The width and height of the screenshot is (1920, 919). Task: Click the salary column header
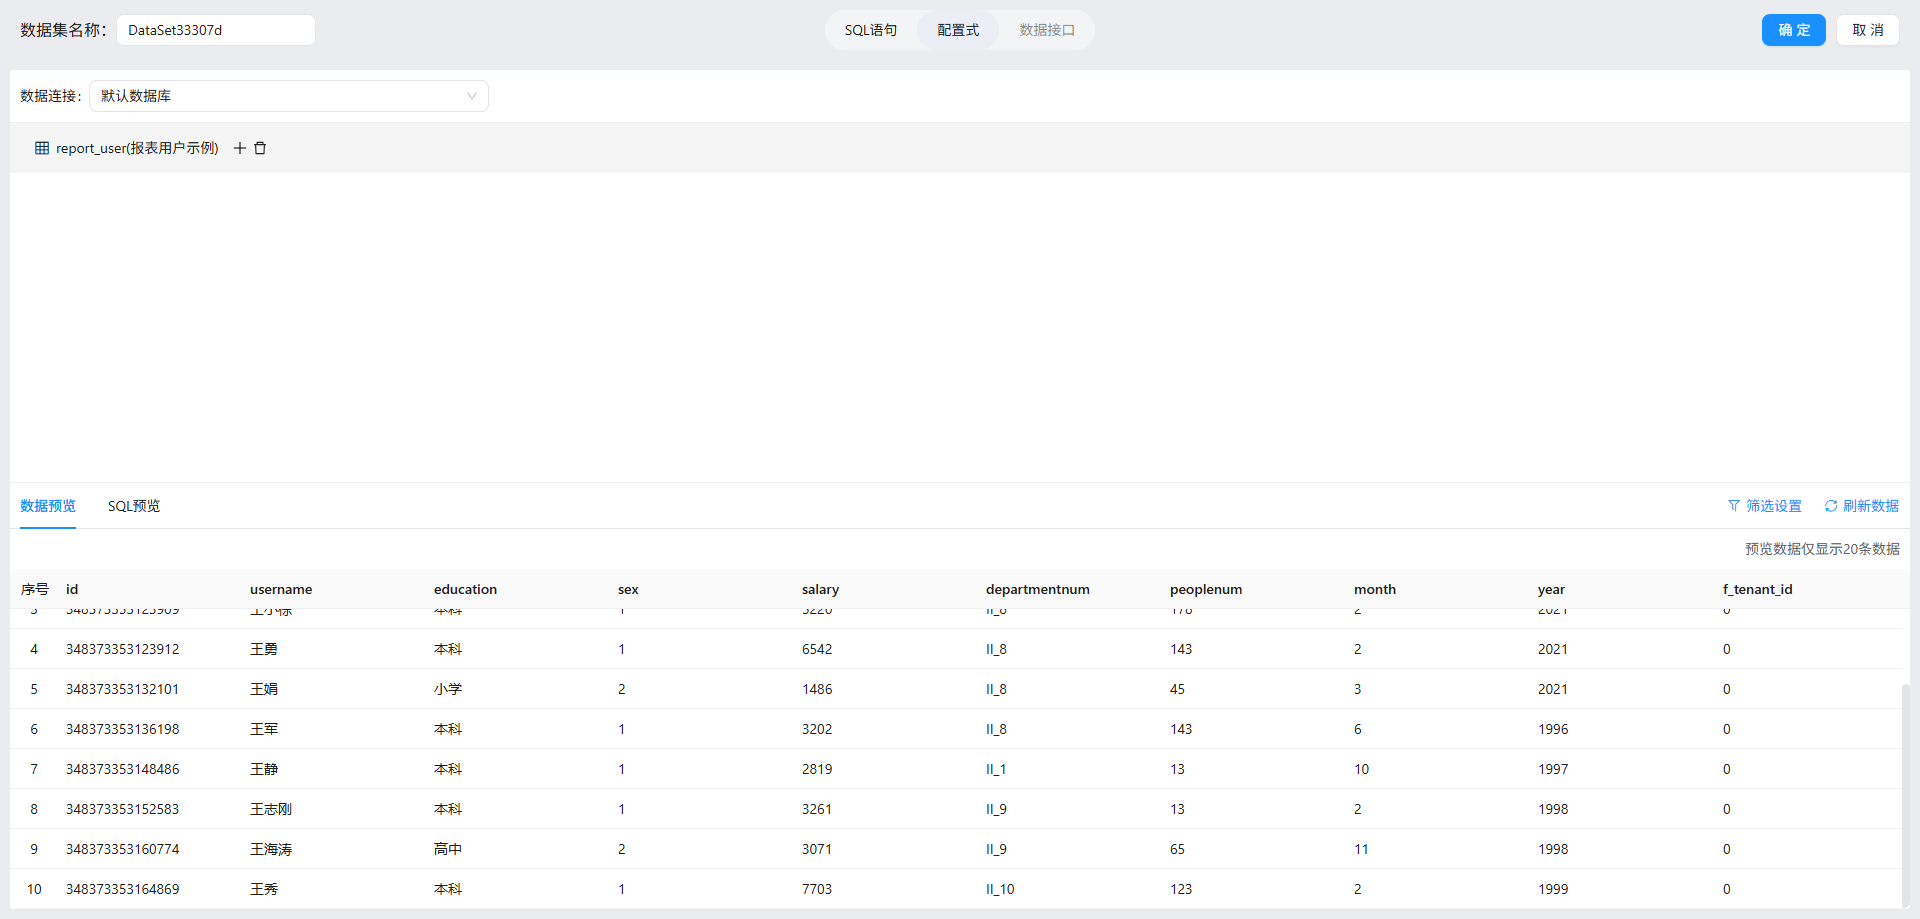pos(820,589)
